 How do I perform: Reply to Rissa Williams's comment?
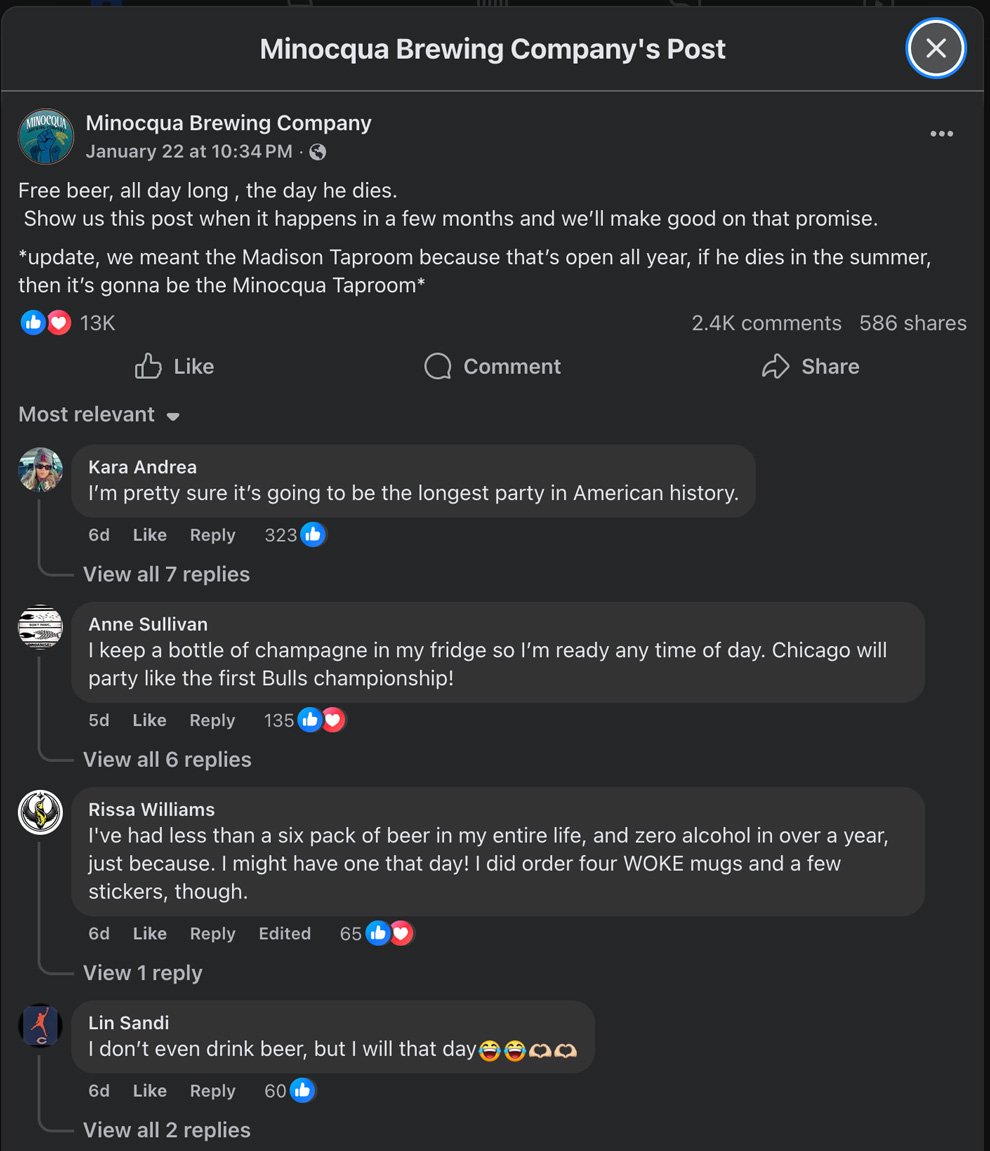[x=212, y=933]
